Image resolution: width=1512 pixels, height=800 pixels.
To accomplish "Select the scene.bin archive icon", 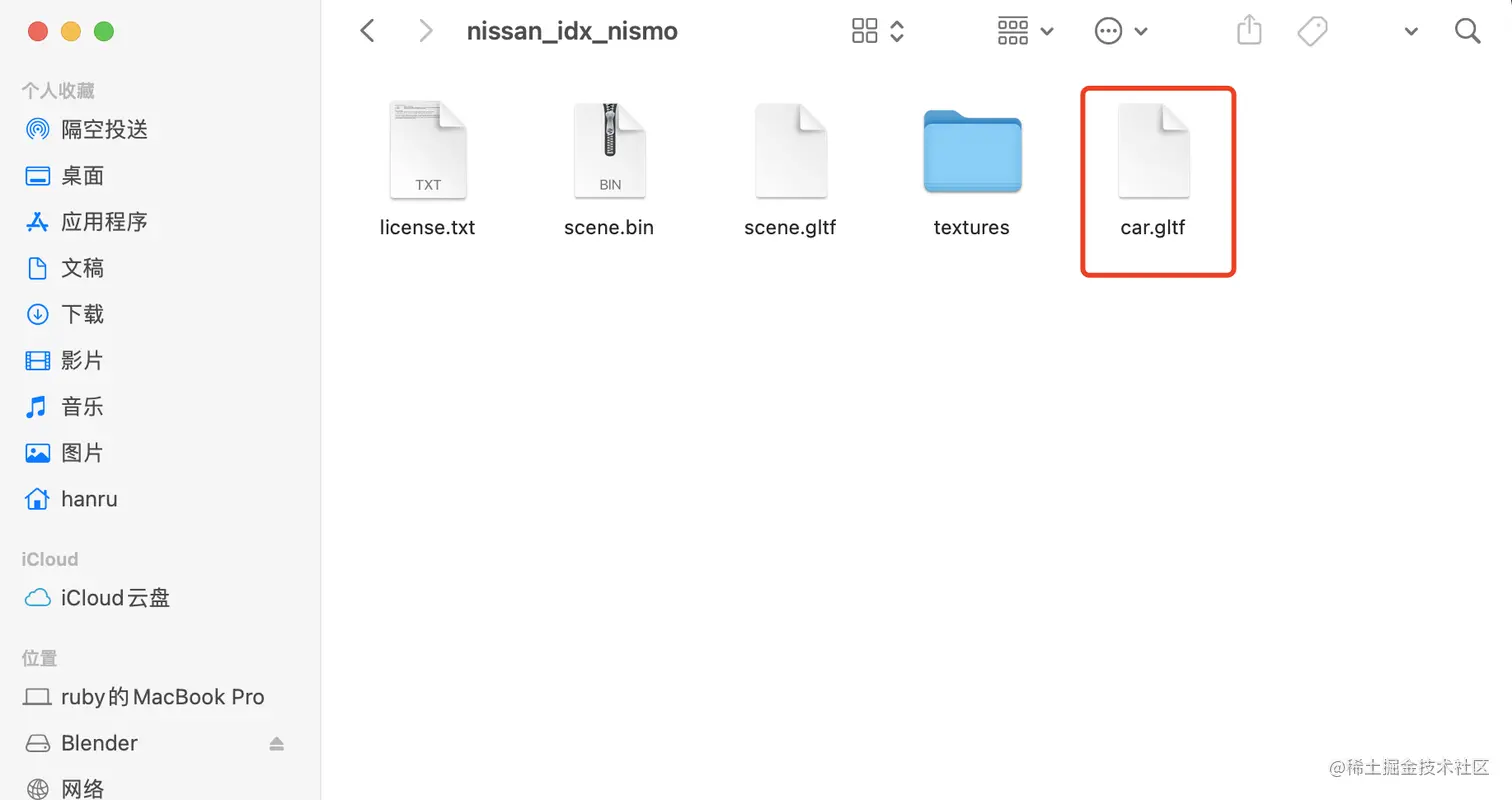I will click(609, 150).
